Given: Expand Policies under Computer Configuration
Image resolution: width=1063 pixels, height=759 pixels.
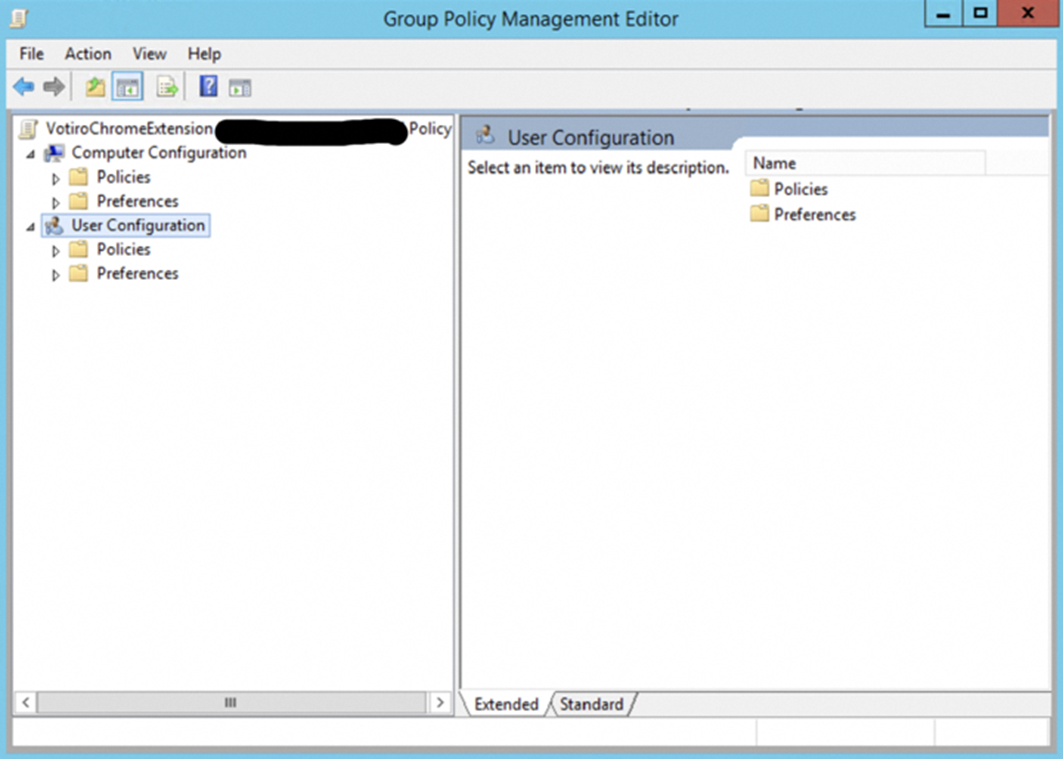Looking at the screenshot, I should [x=56, y=179].
